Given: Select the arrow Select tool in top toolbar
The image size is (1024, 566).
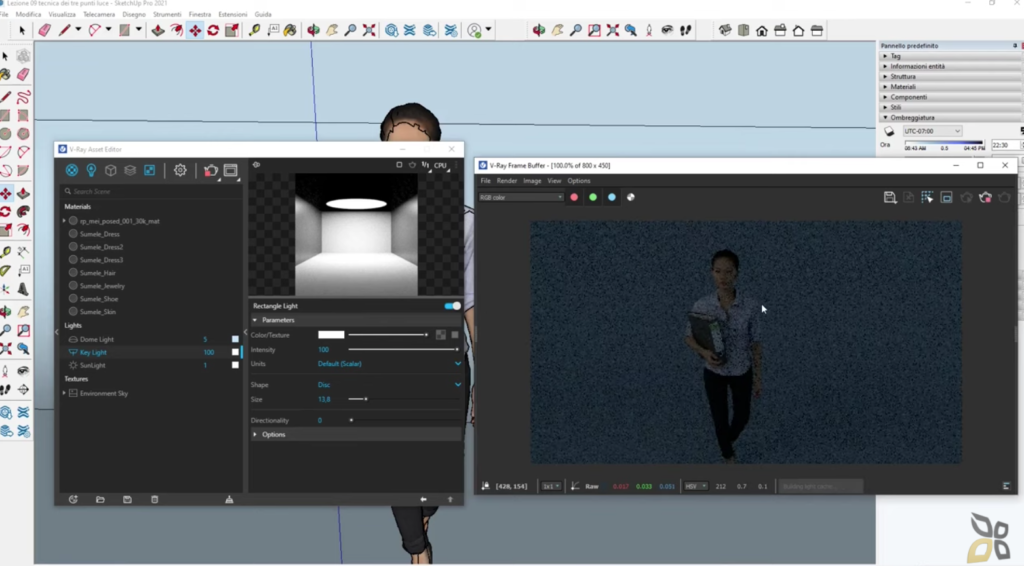Looking at the screenshot, I should point(22,30).
